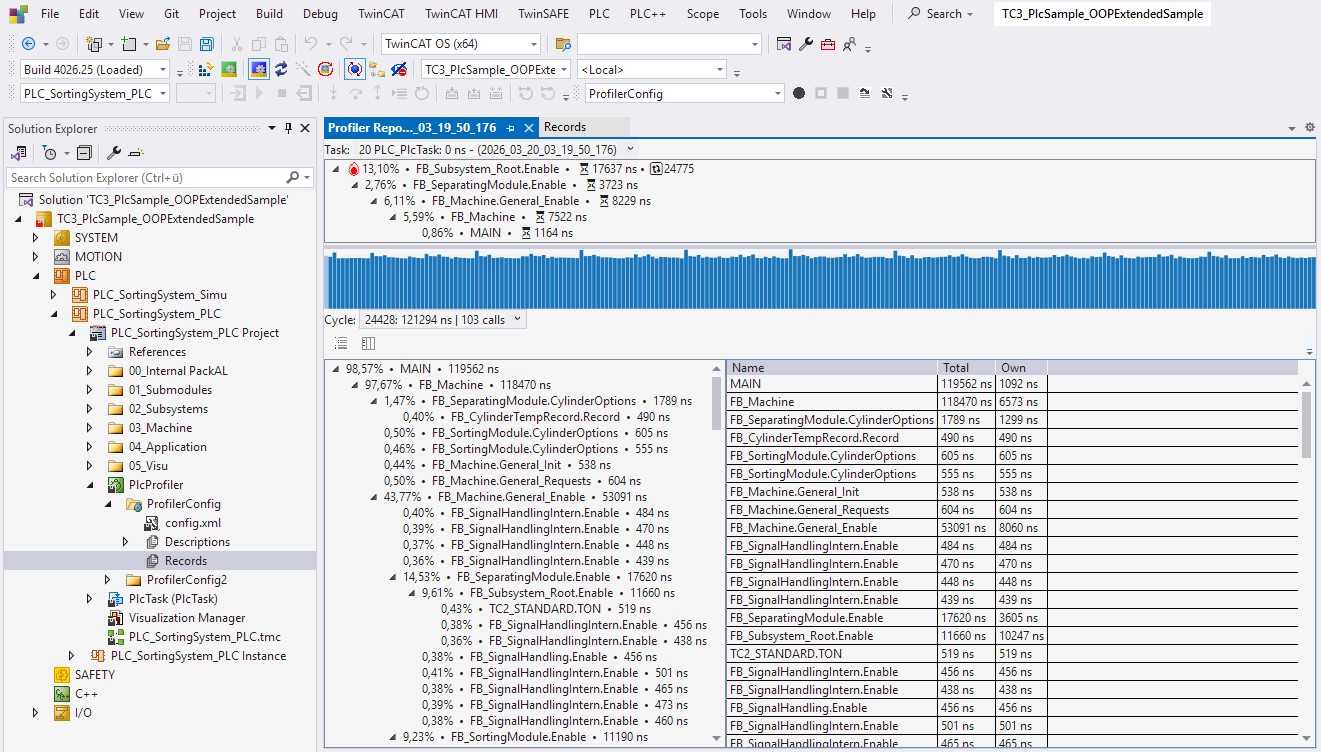Screen dimensions: 1321x752
Task: Collapse the PlcProfiler node
Action: (x=90, y=485)
